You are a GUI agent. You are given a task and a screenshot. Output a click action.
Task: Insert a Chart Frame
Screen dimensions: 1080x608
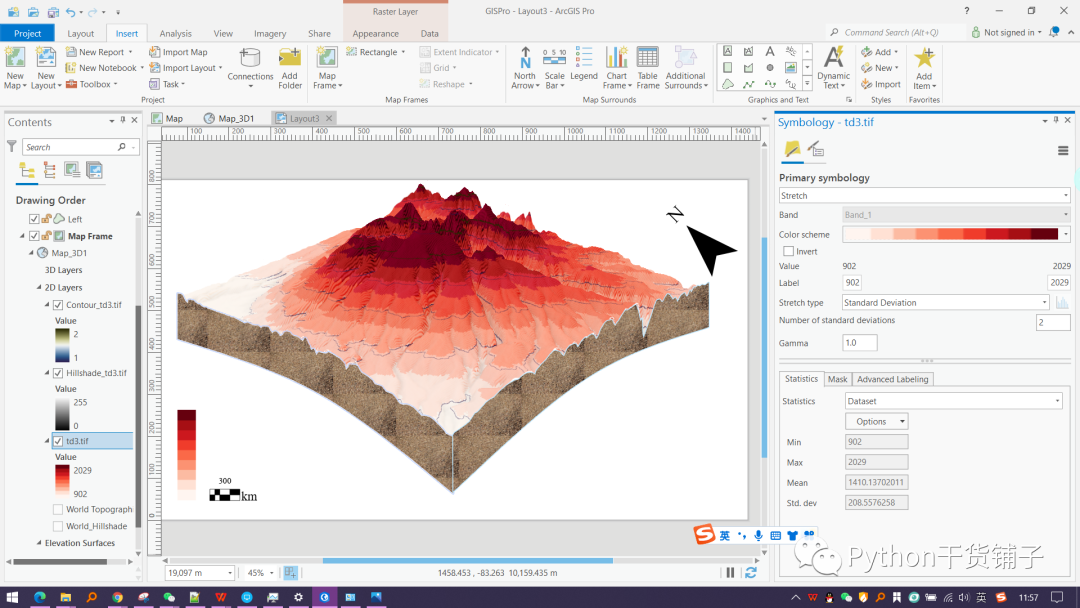pos(616,67)
